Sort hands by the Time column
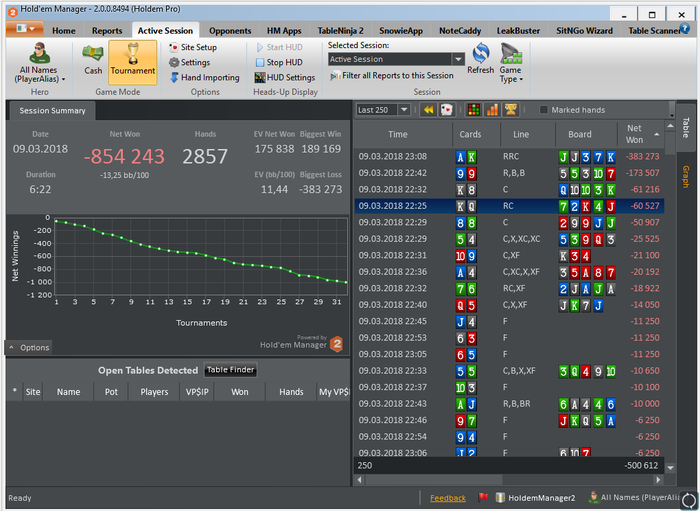The image size is (700, 511). click(397, 134)
